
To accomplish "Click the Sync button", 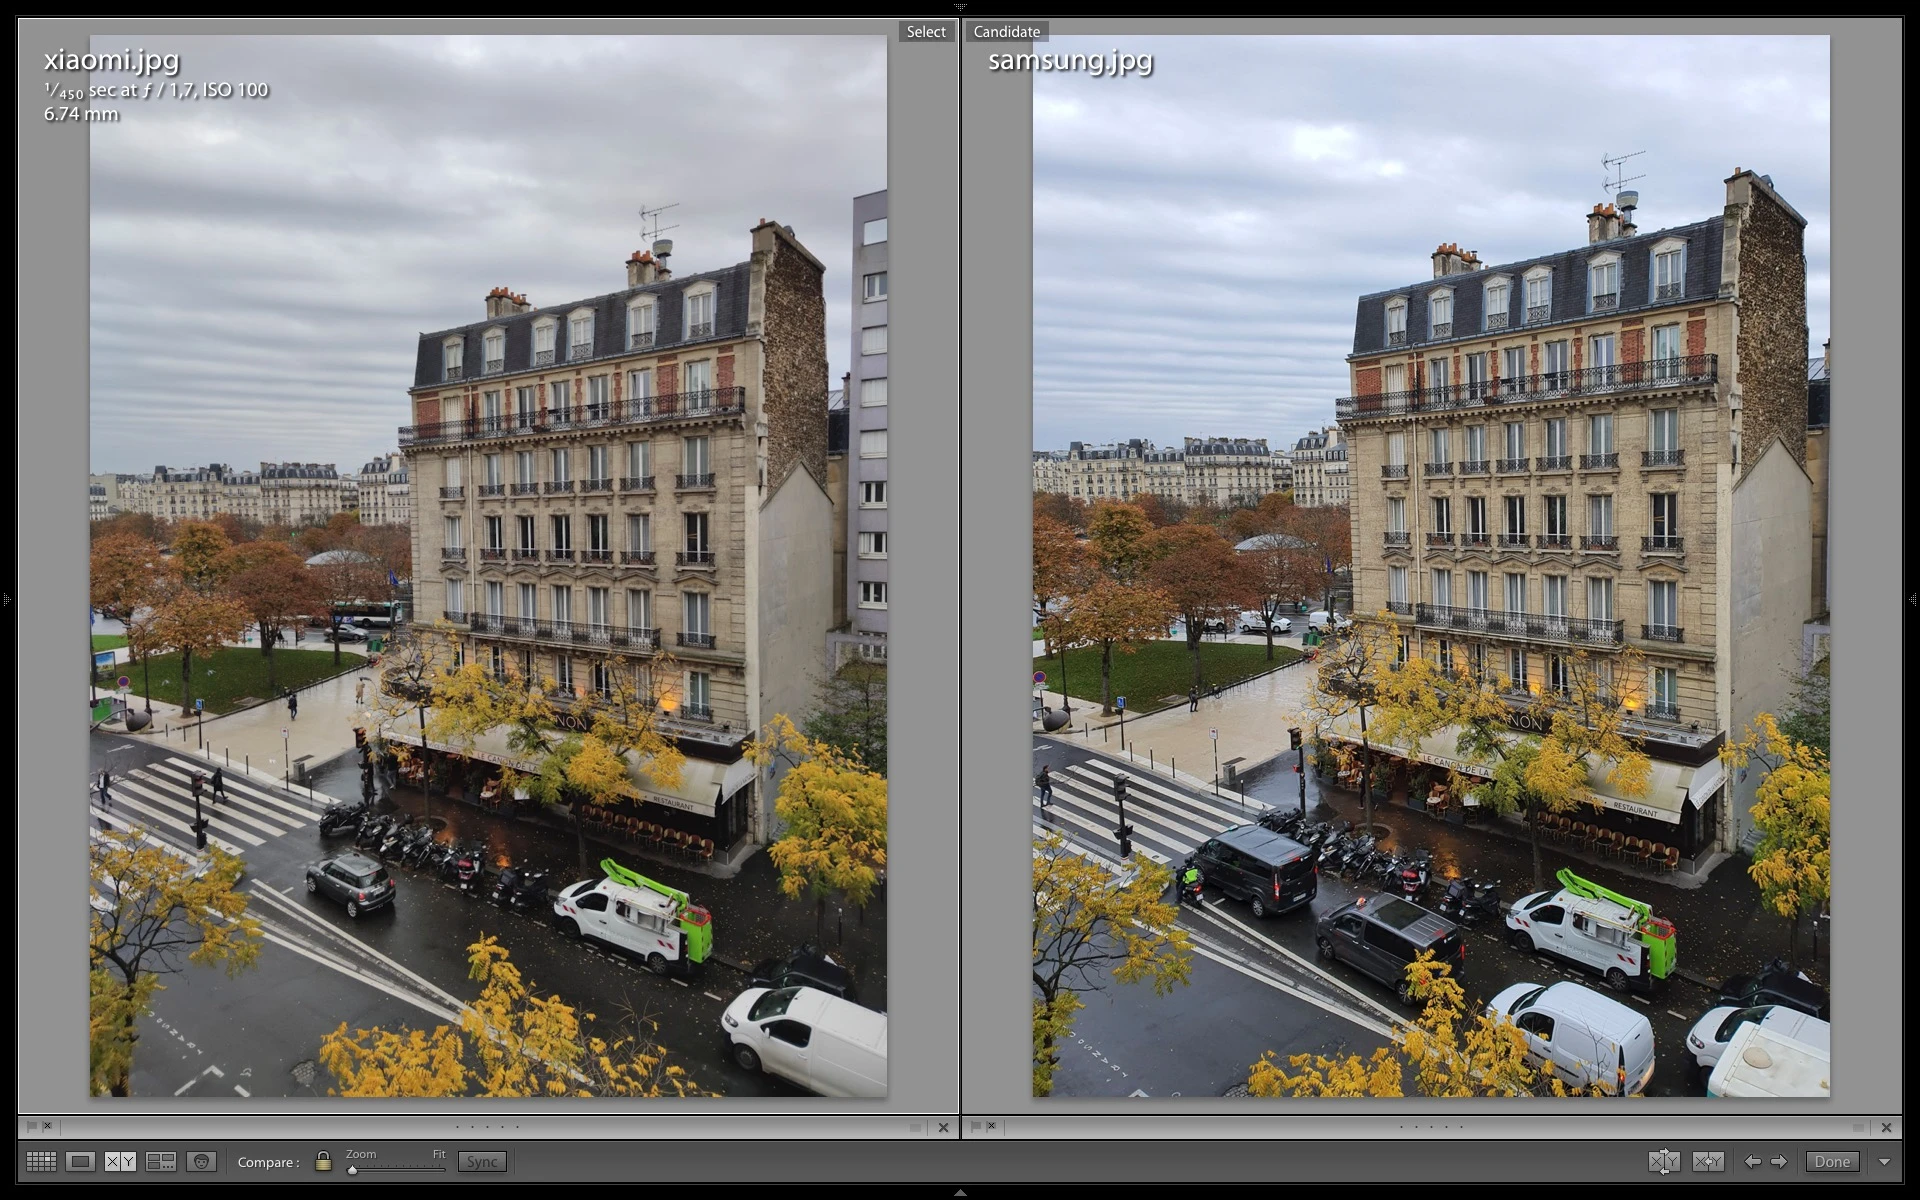I will 482,1161.
